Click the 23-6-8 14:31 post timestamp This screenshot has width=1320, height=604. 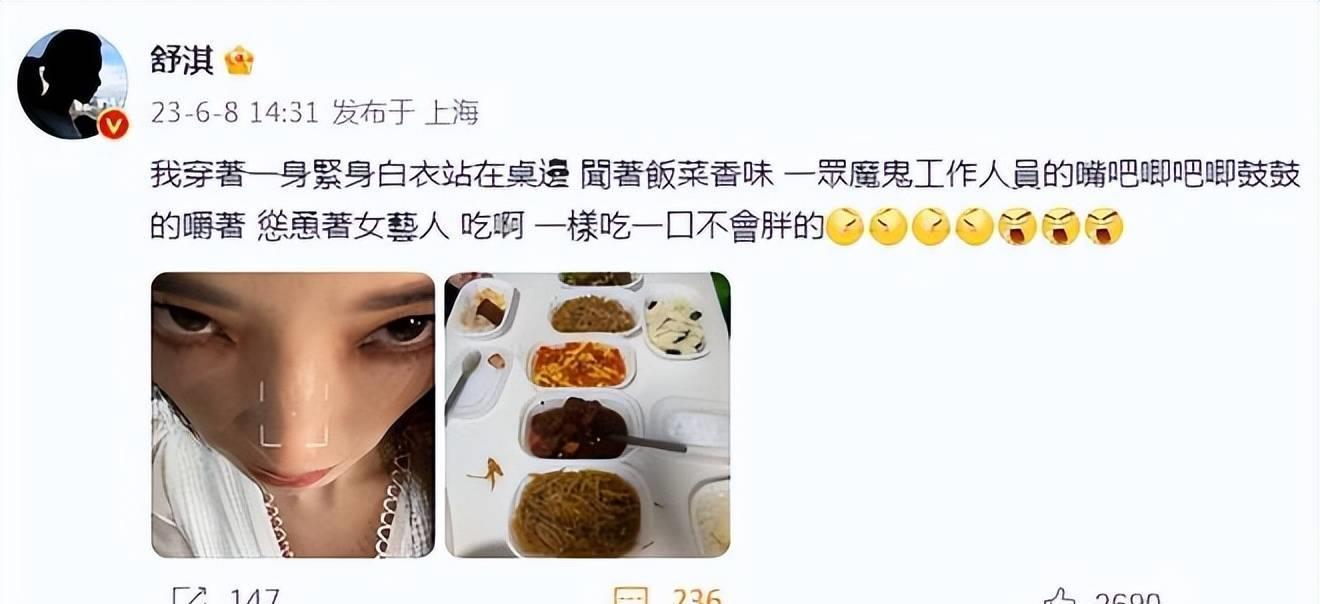[234, 113]
